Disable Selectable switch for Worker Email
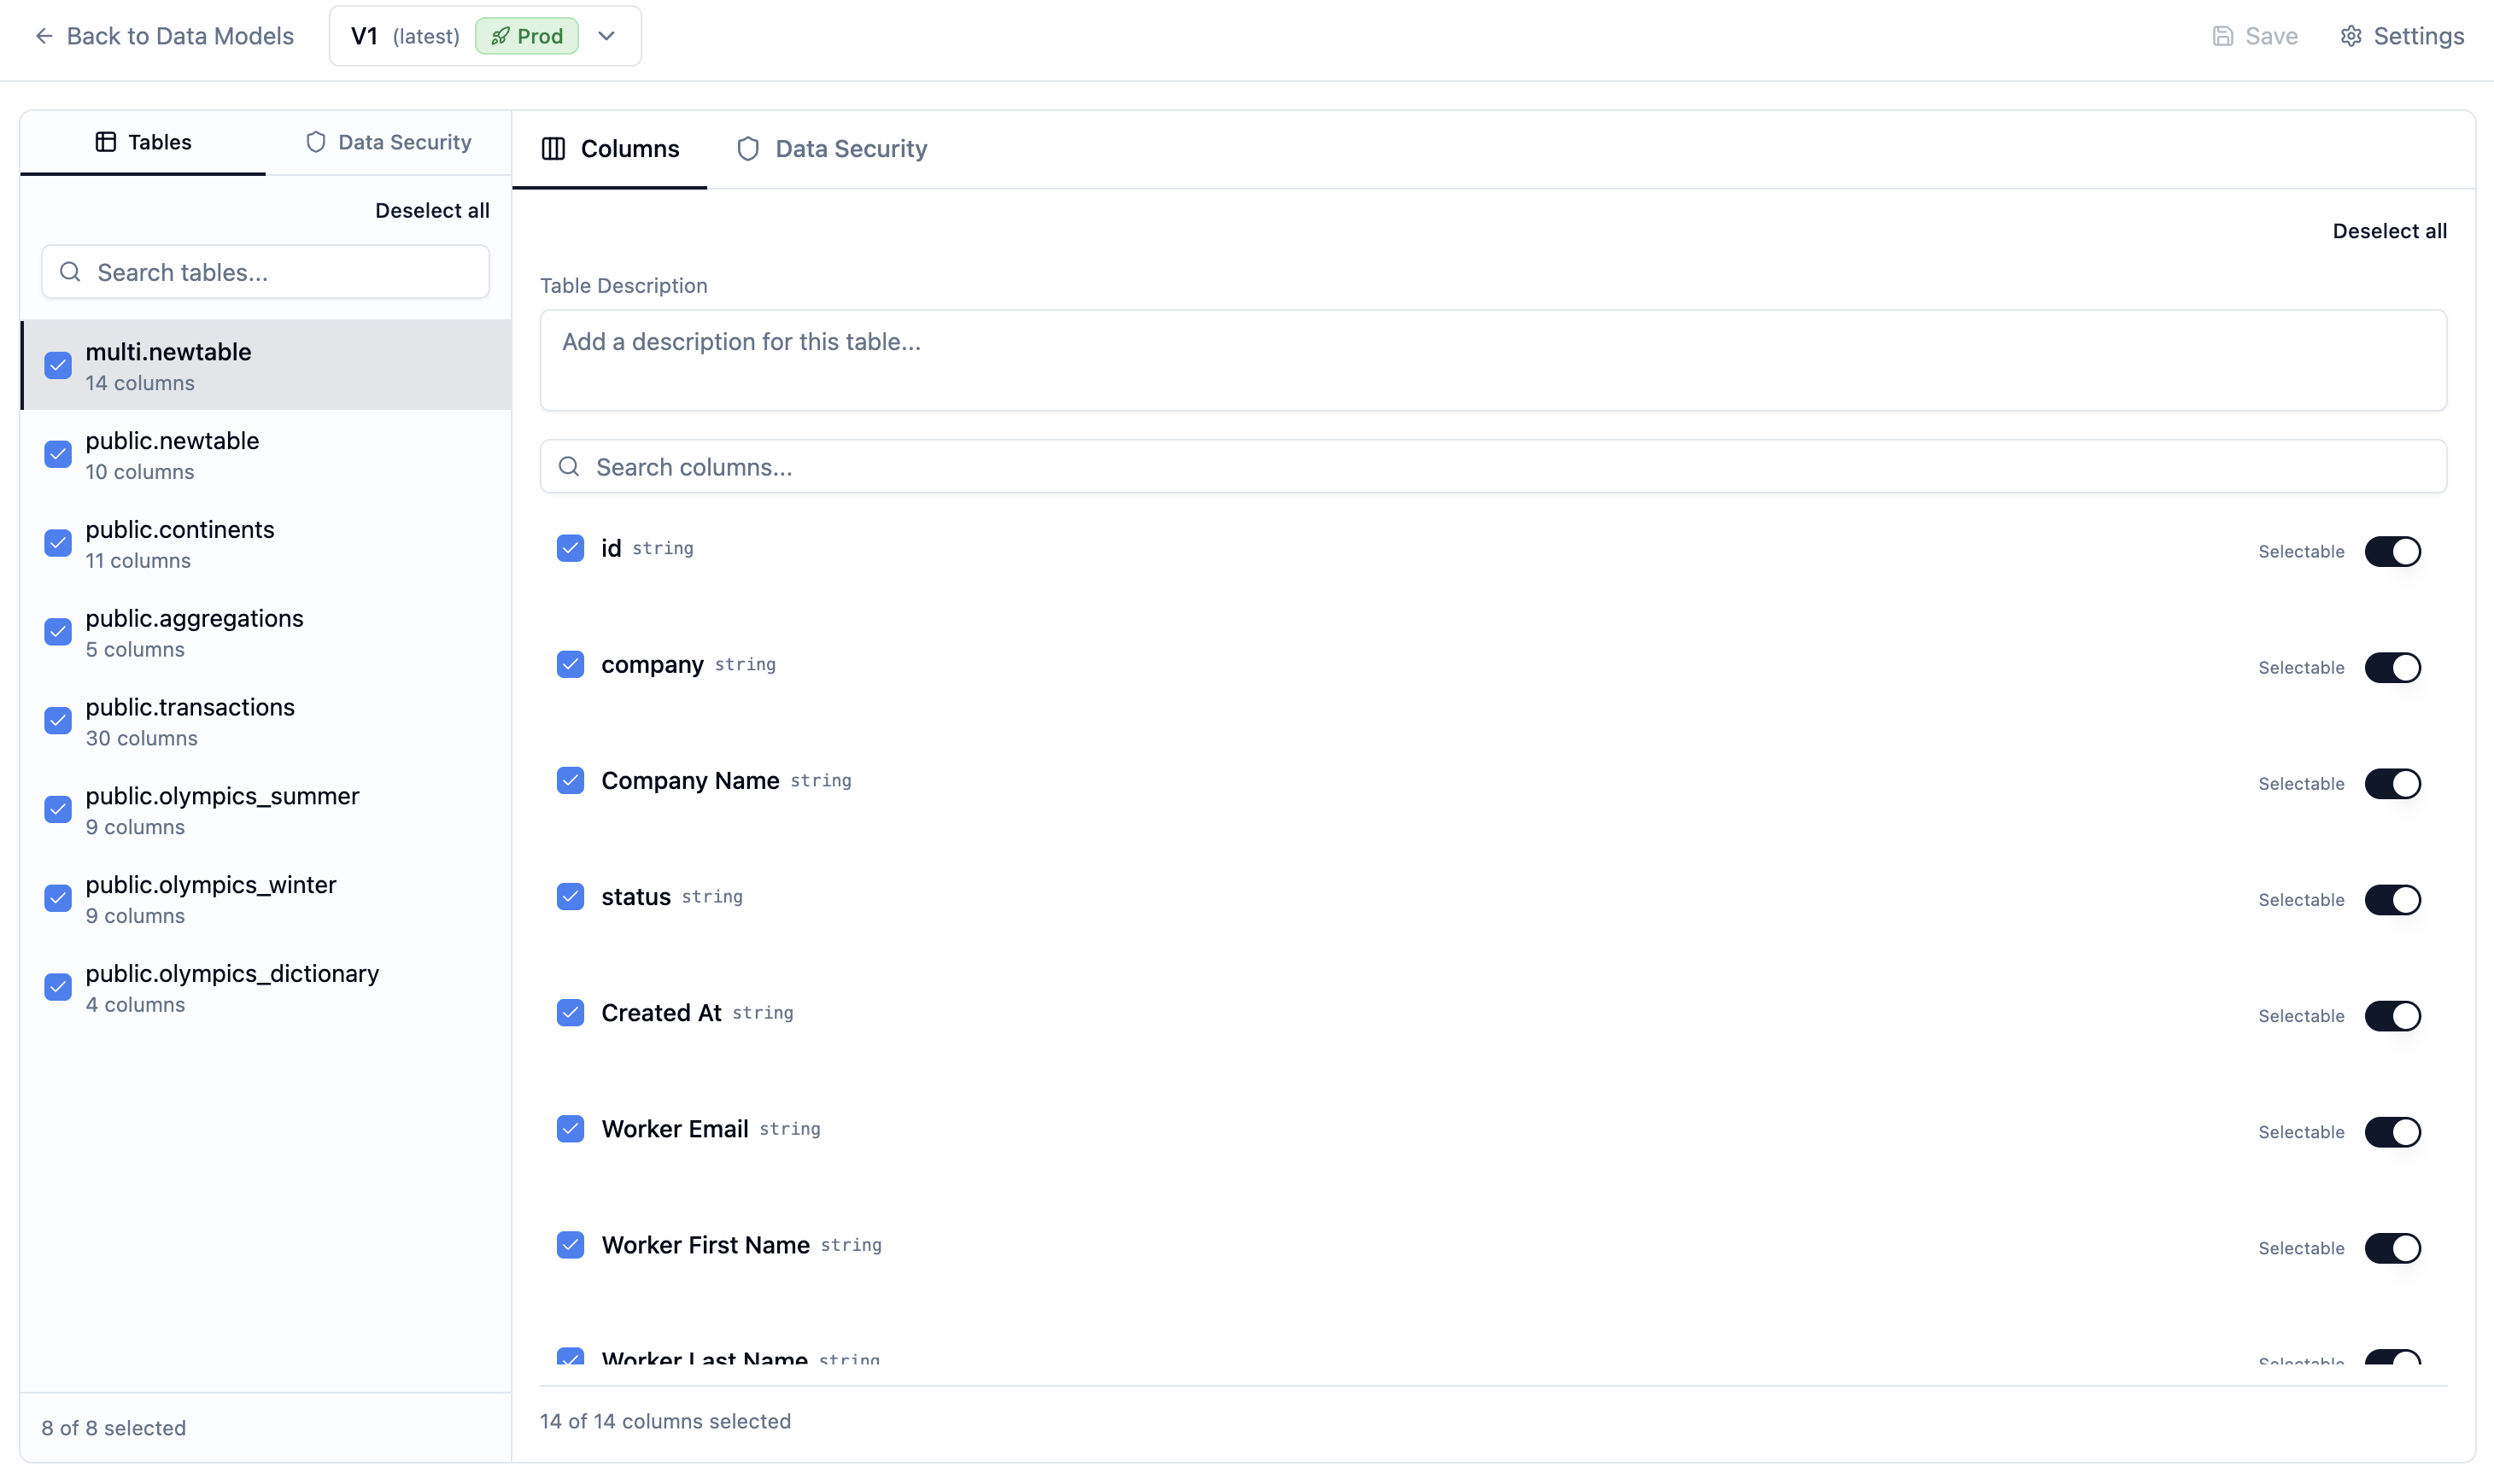The image size is (2494, 1484). click(x=2392, y=1132)
